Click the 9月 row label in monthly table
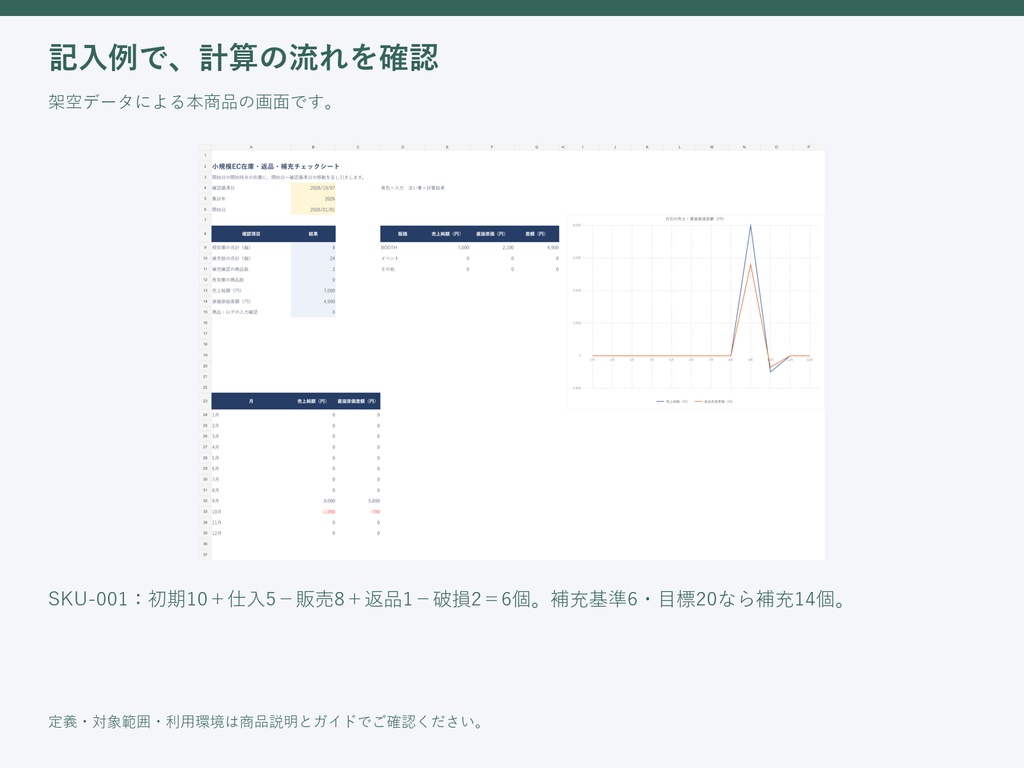The width and height of the screenshot is (1024, 768). point(216,501)
